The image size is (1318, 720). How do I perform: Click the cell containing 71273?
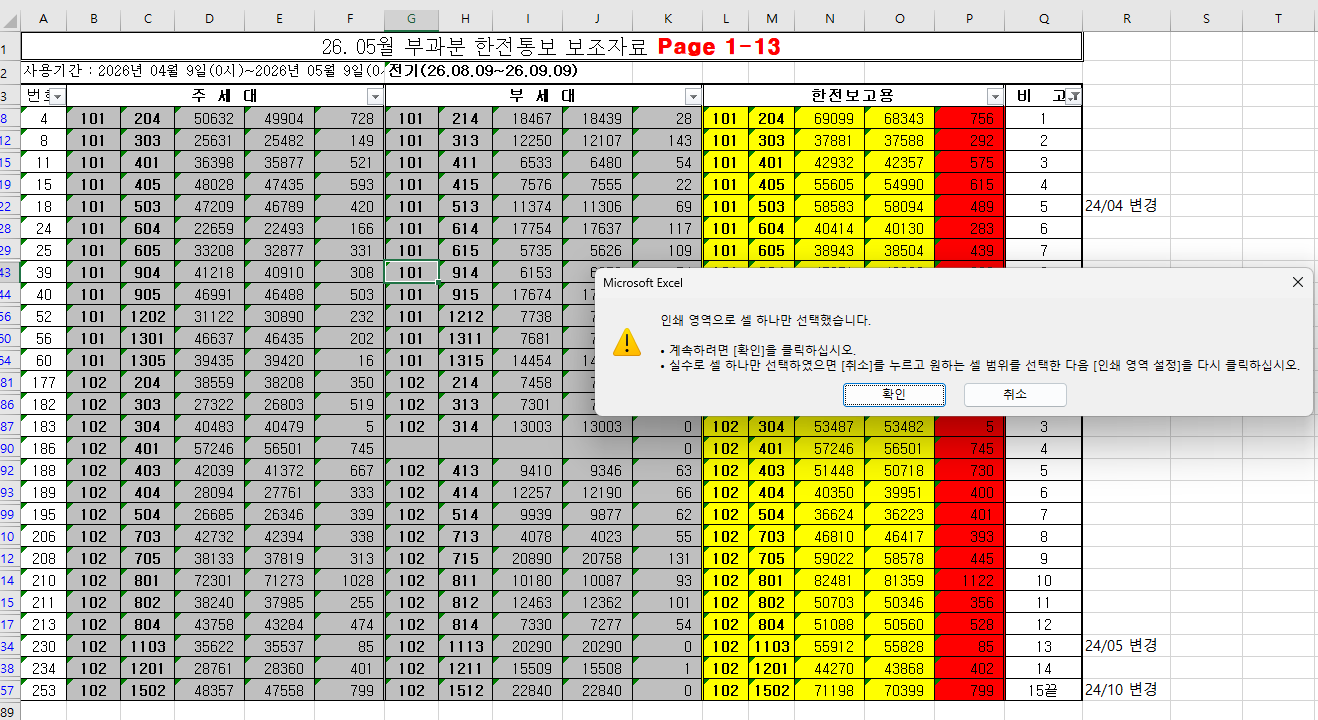(x=279, y=580)
